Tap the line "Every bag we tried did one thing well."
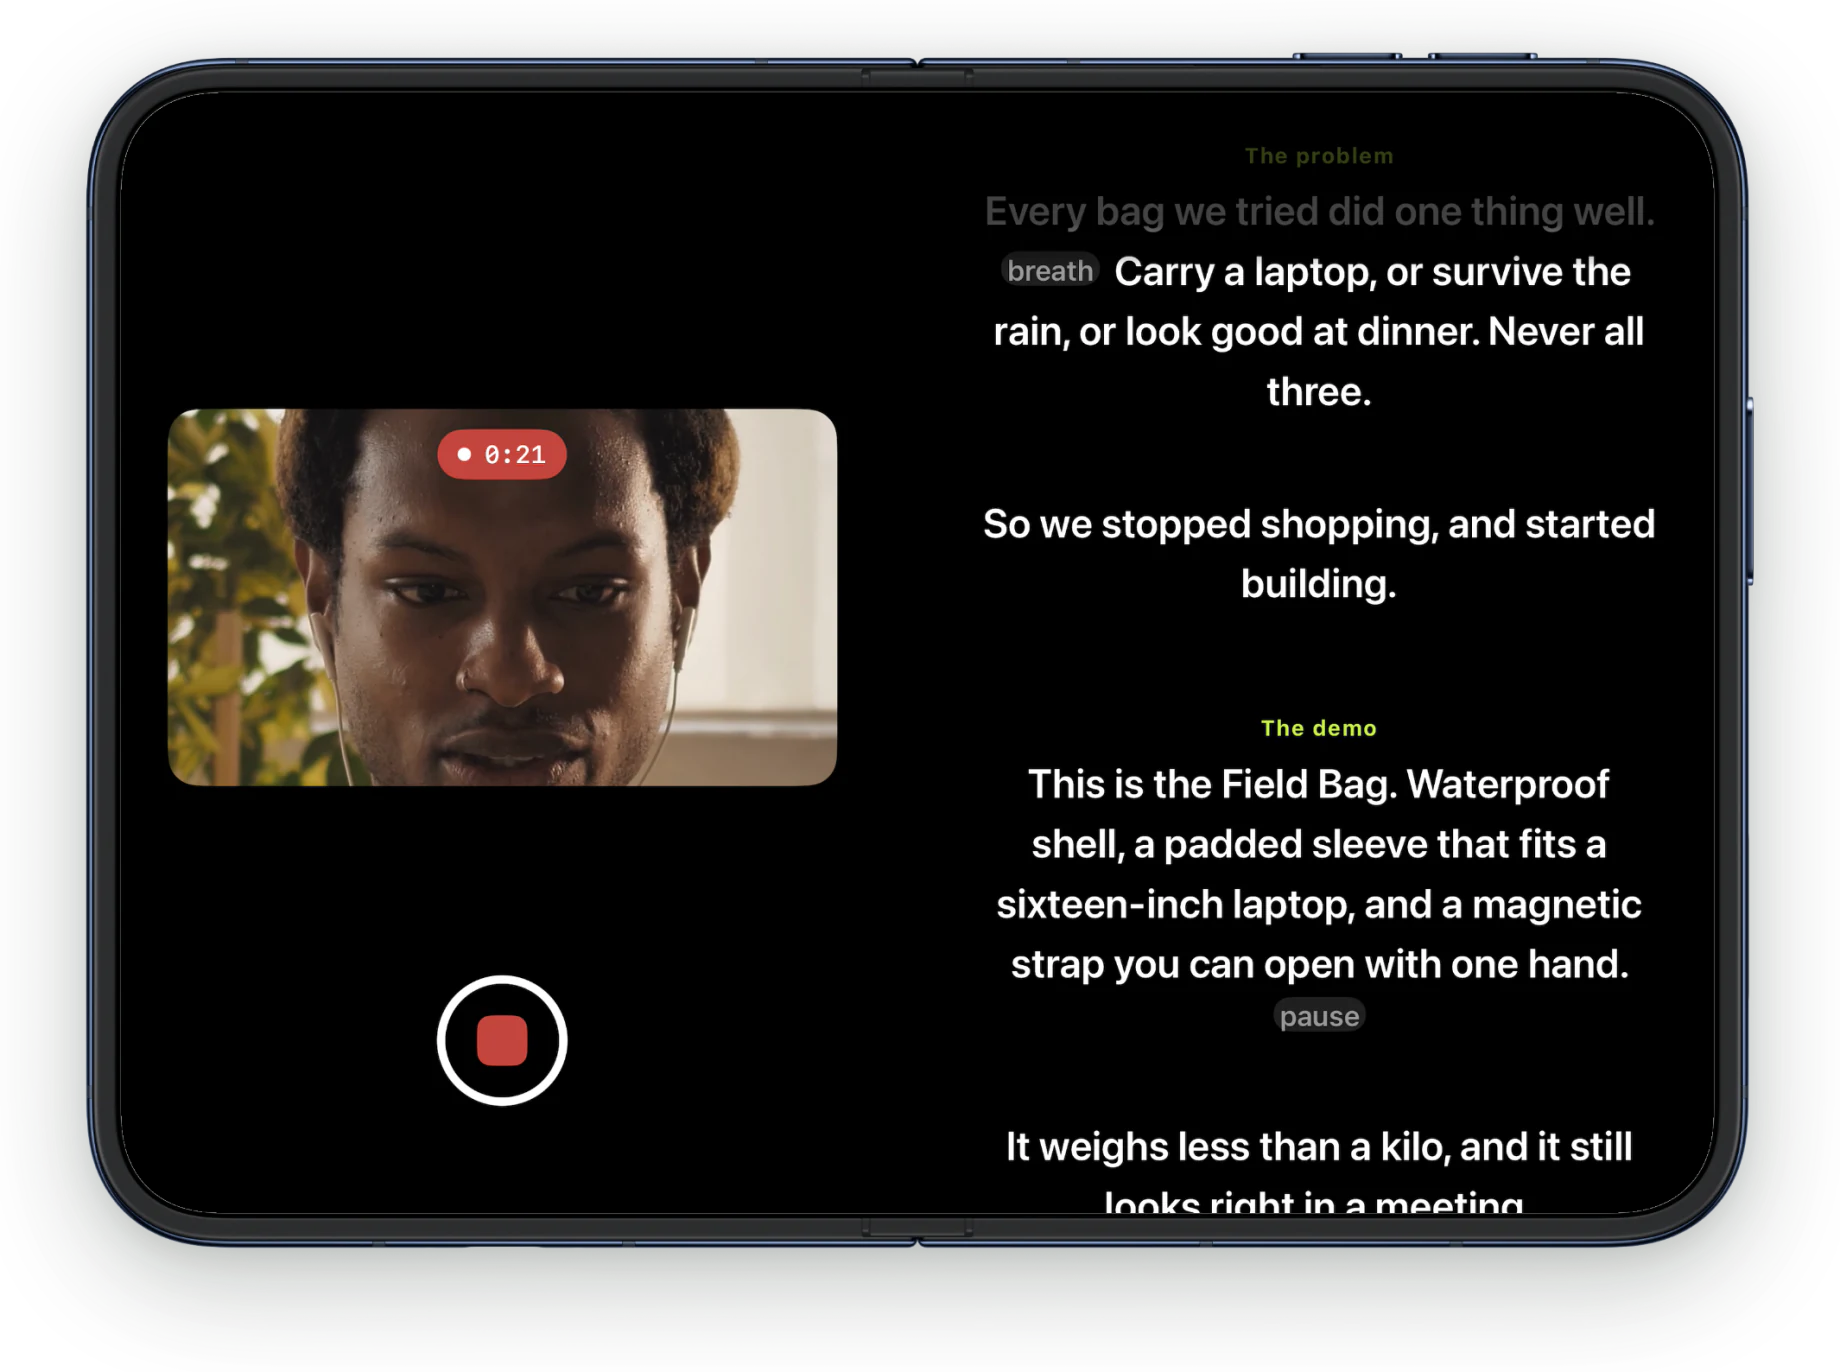 click(x=1319, y=211)
